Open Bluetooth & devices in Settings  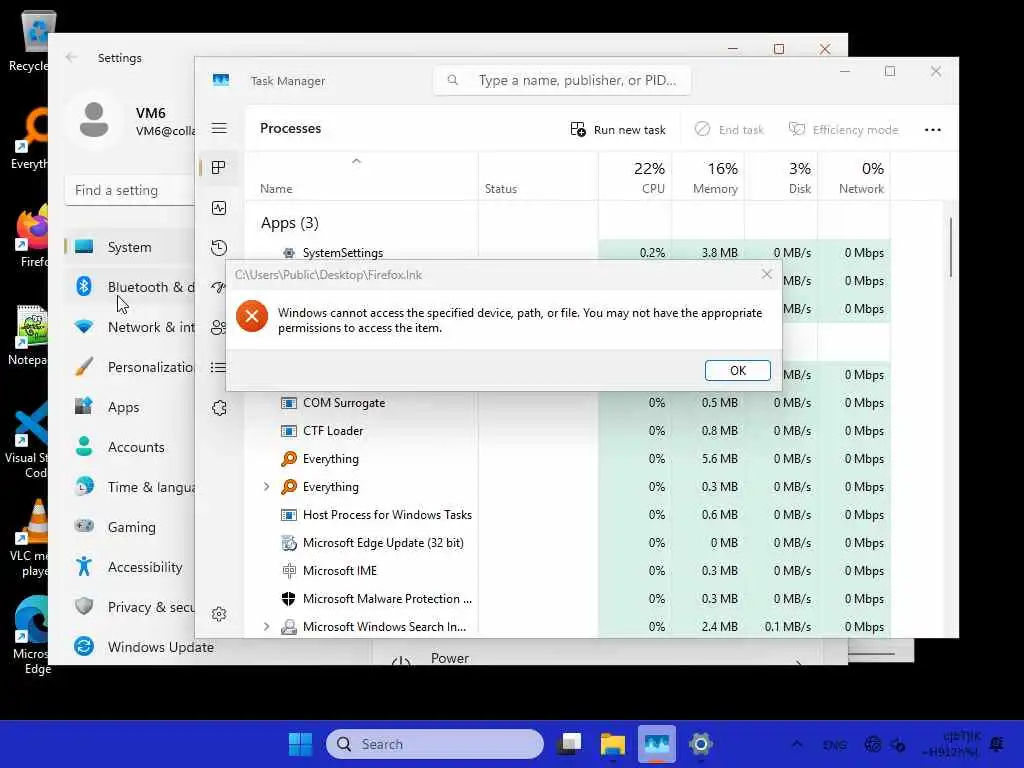129,287
